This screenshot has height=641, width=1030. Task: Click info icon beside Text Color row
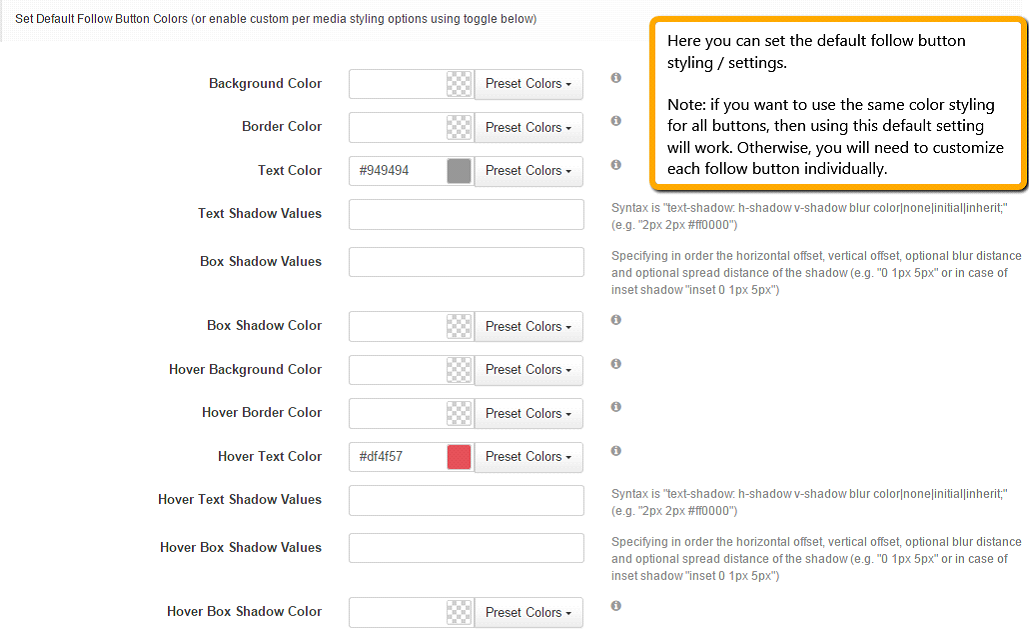point(616,165)
